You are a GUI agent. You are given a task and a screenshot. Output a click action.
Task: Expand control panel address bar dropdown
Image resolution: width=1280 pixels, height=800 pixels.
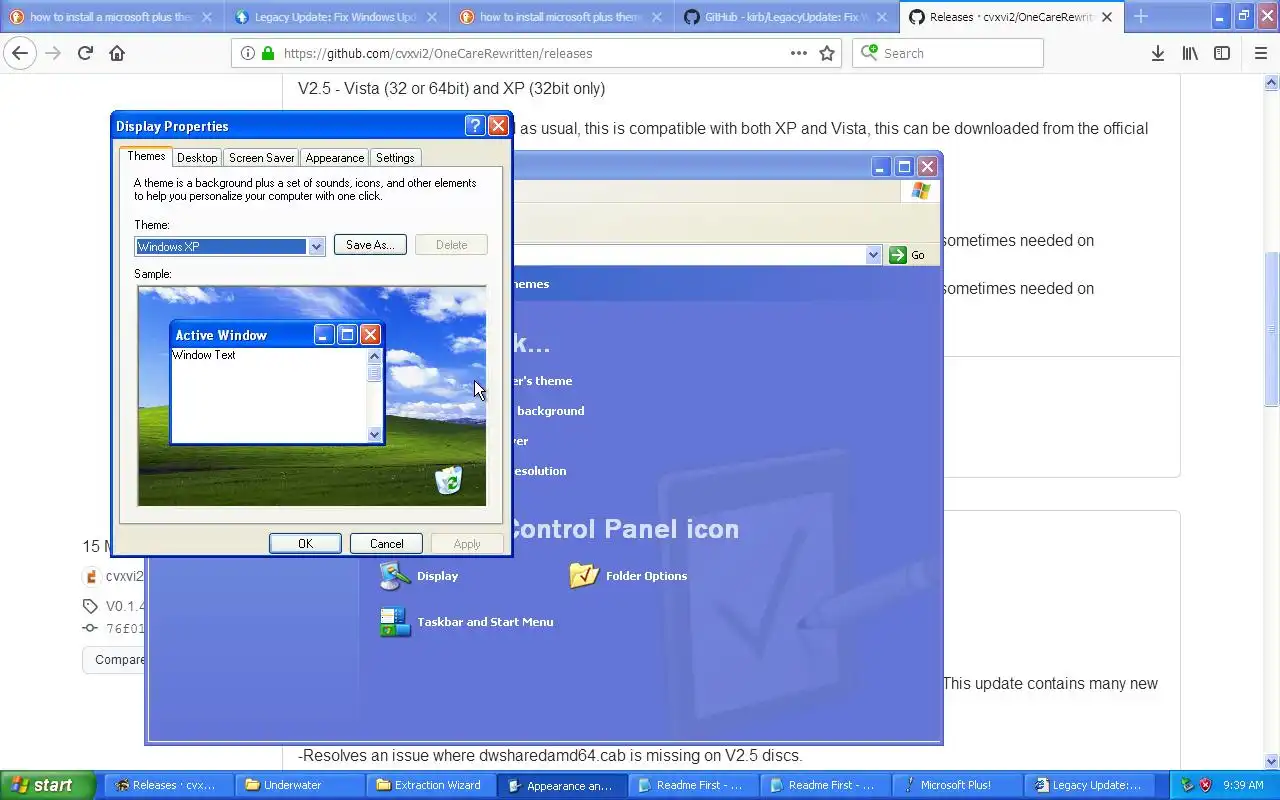(x=873, y=255)
